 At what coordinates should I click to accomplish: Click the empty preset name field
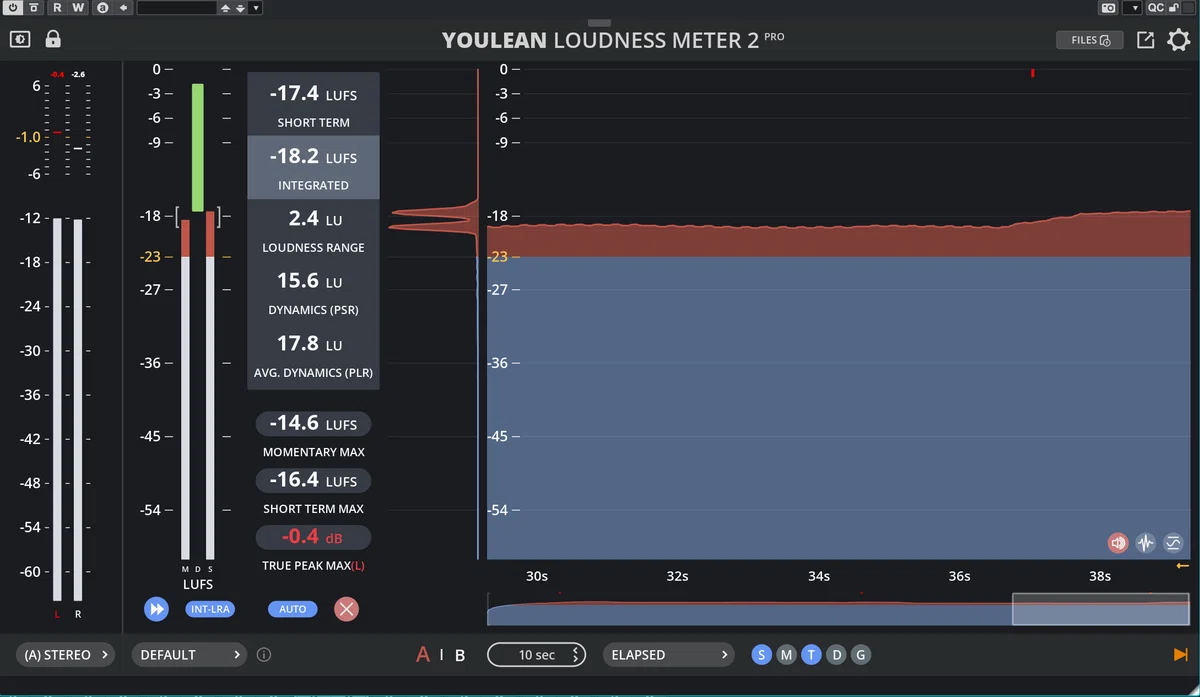(x=177, y=8)
